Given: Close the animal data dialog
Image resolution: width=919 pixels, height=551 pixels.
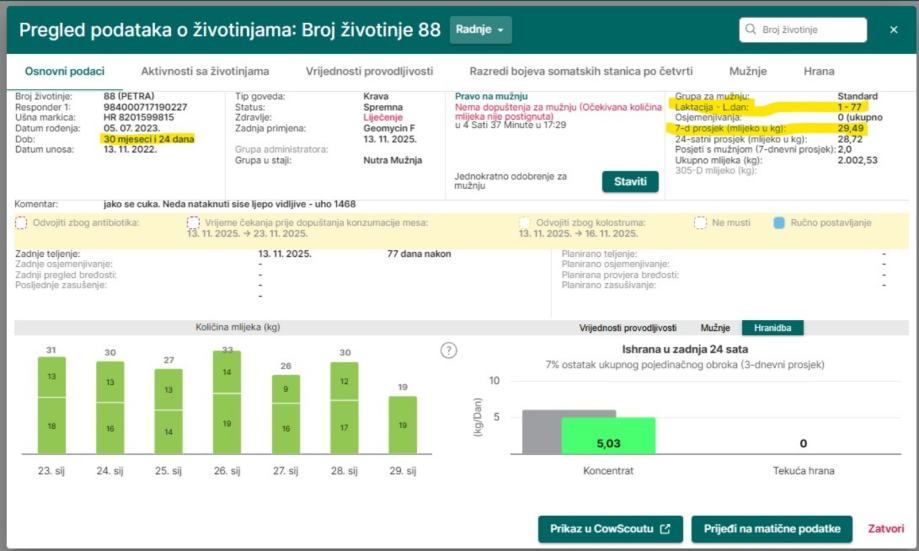Looking at the screenshot, I should (x=893, y=30).
